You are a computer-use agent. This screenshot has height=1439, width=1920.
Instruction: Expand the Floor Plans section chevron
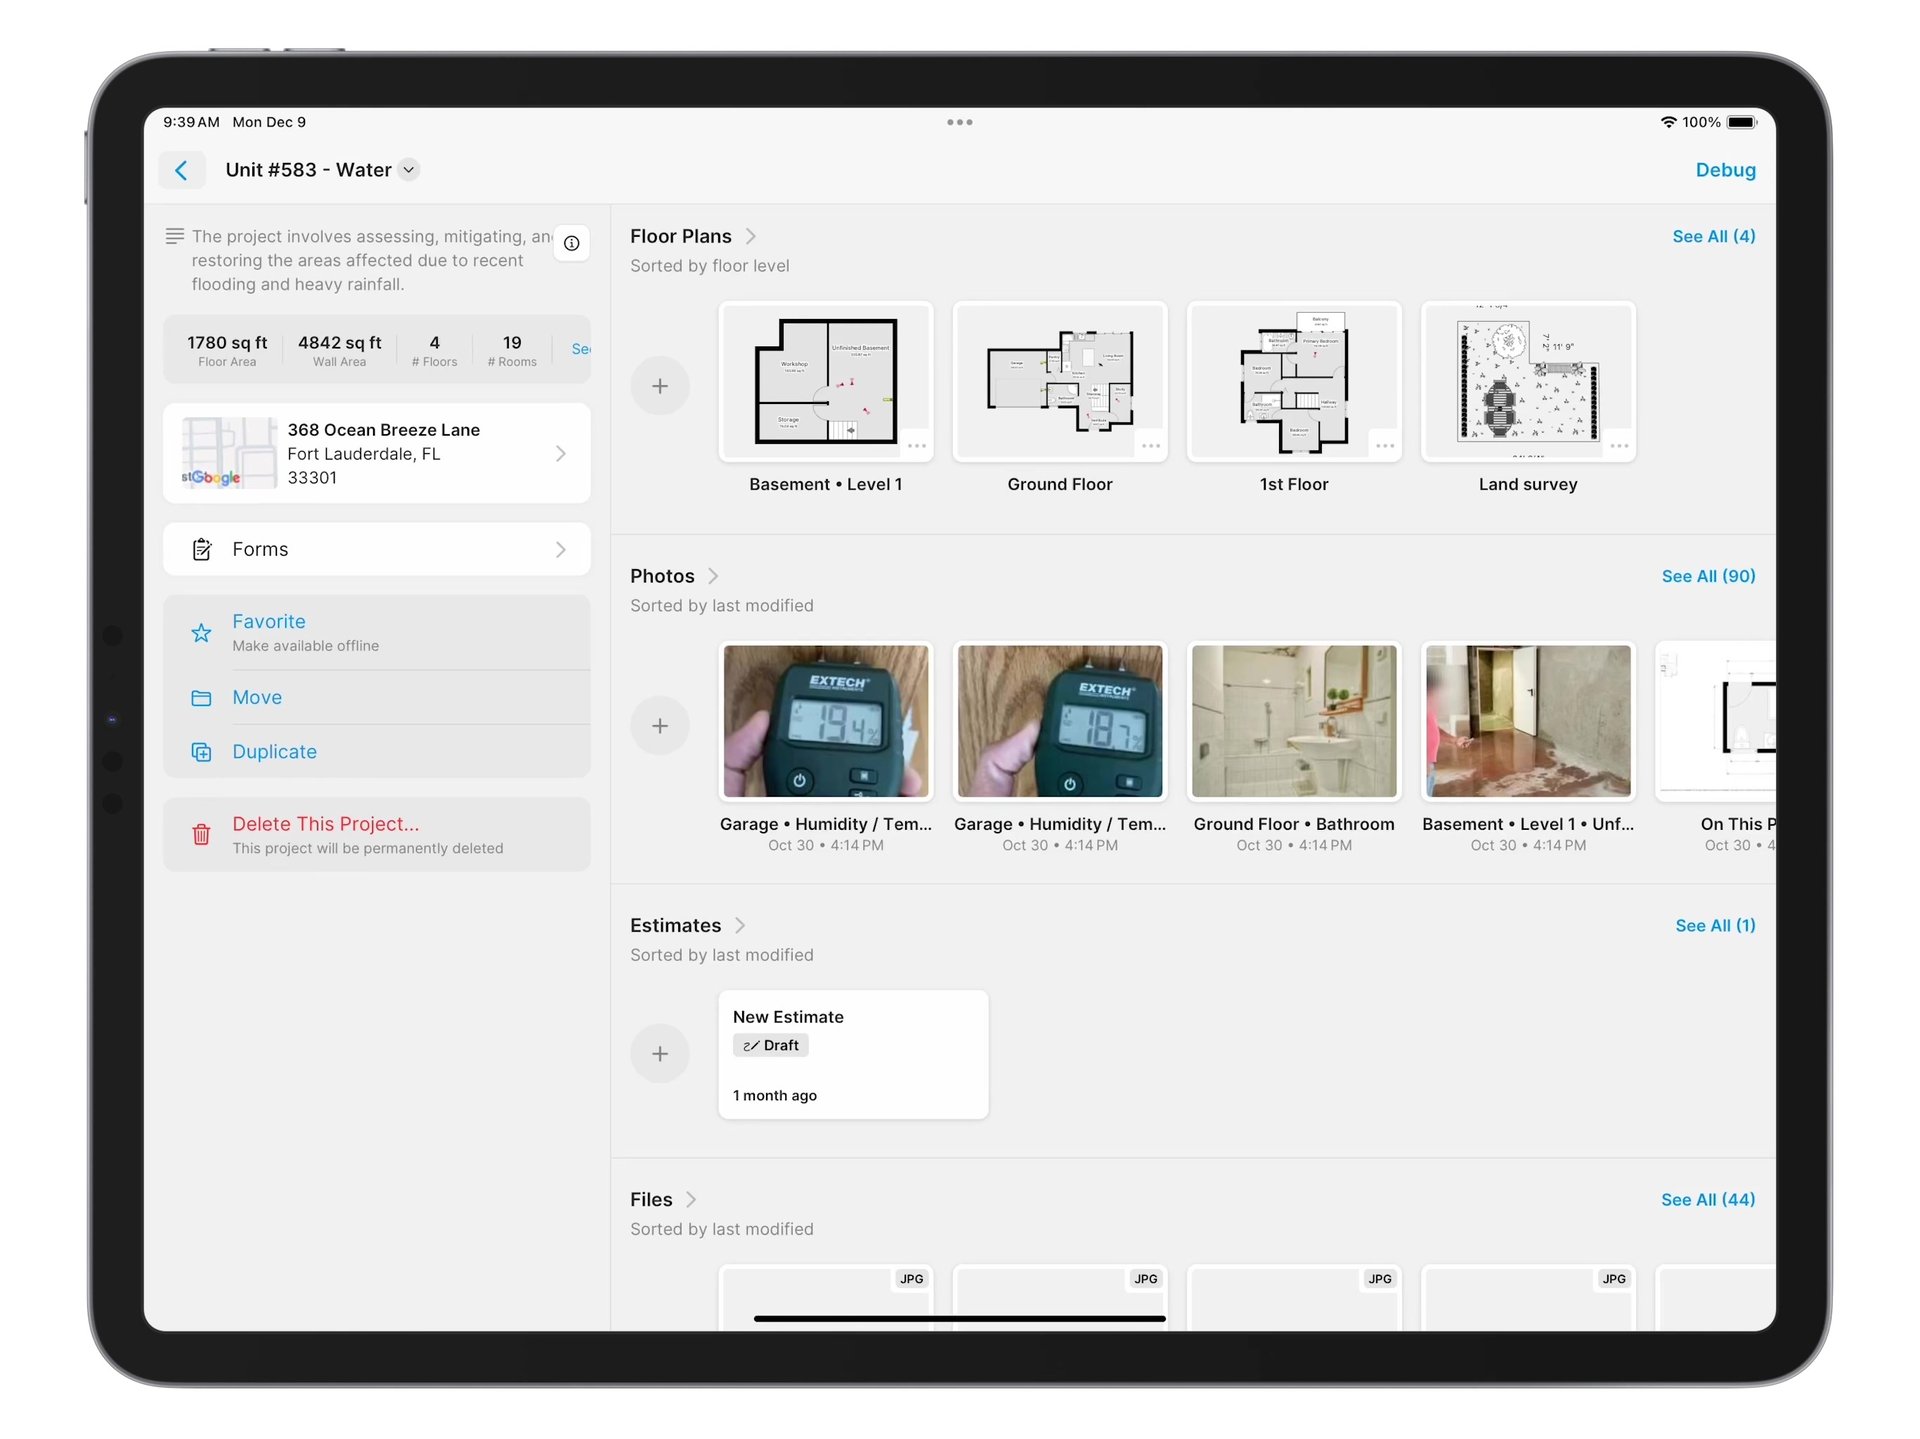(751, 236)
